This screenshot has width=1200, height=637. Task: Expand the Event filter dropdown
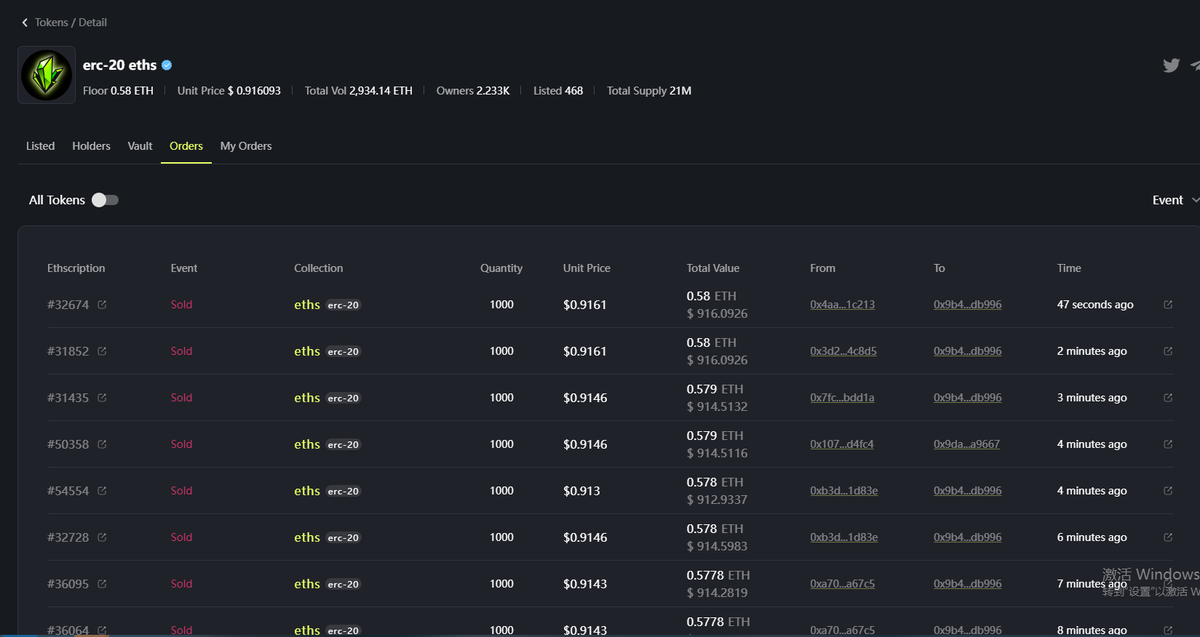(x=1175, y=200)
